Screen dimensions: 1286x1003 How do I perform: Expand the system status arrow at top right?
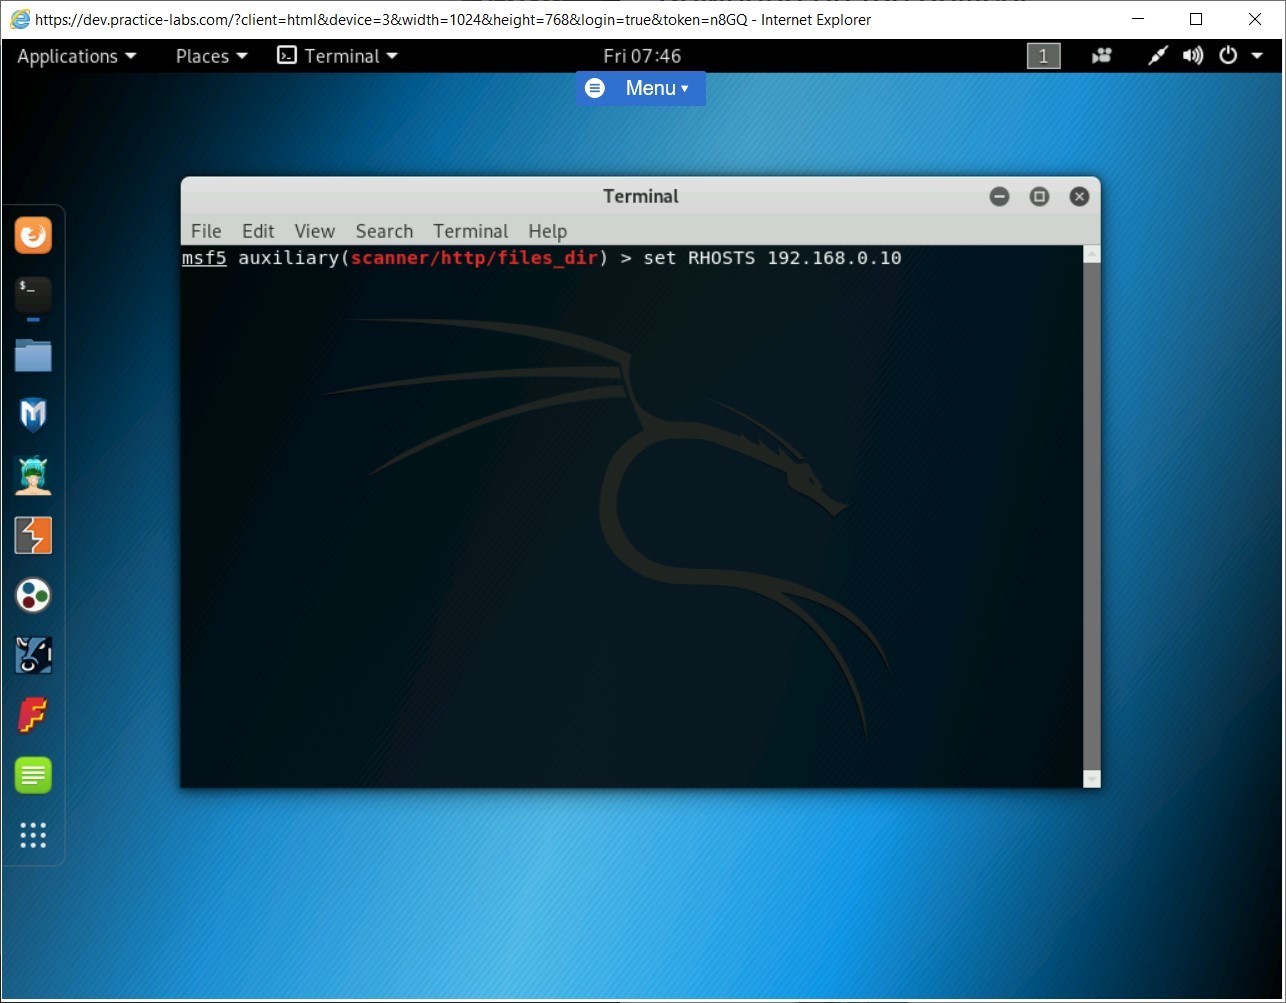pyautogui.click(x=1258, y=56)
